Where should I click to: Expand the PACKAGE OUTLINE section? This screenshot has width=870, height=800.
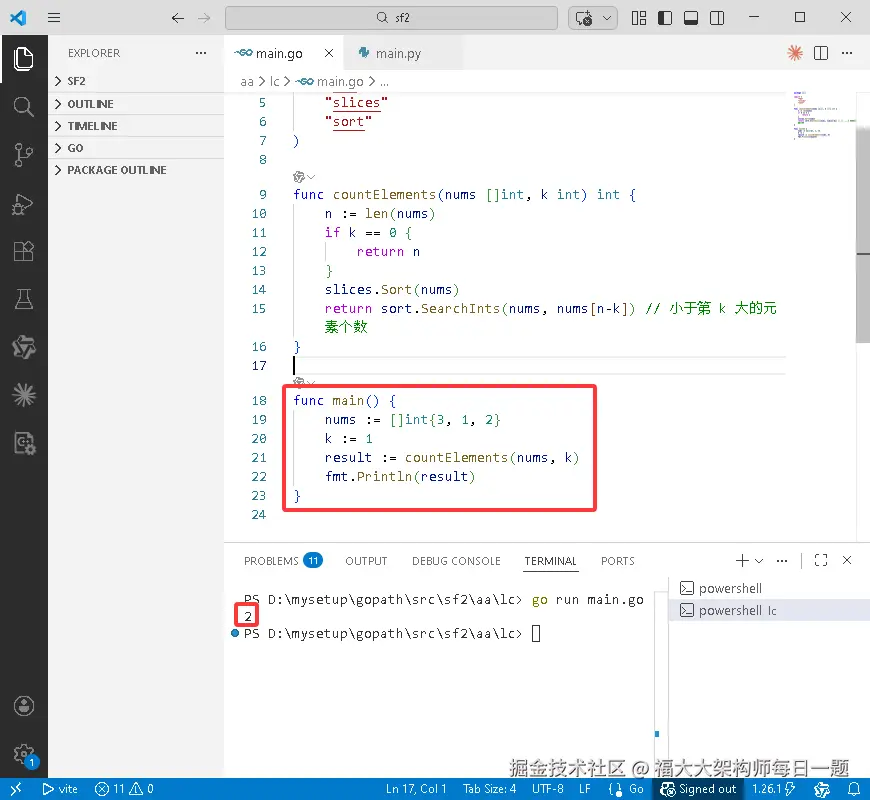point(136,170)
